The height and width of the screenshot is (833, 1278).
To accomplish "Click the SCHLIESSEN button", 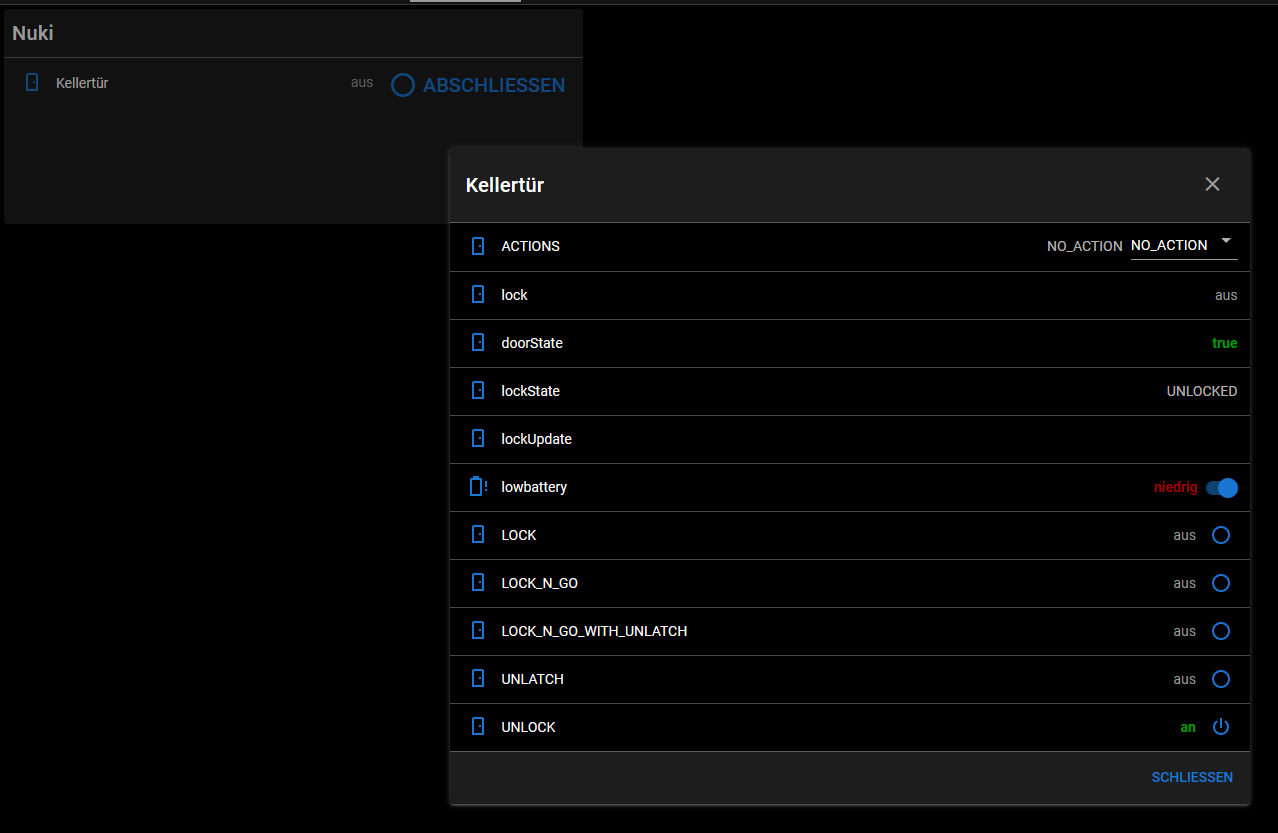I will click(1192, 777).
